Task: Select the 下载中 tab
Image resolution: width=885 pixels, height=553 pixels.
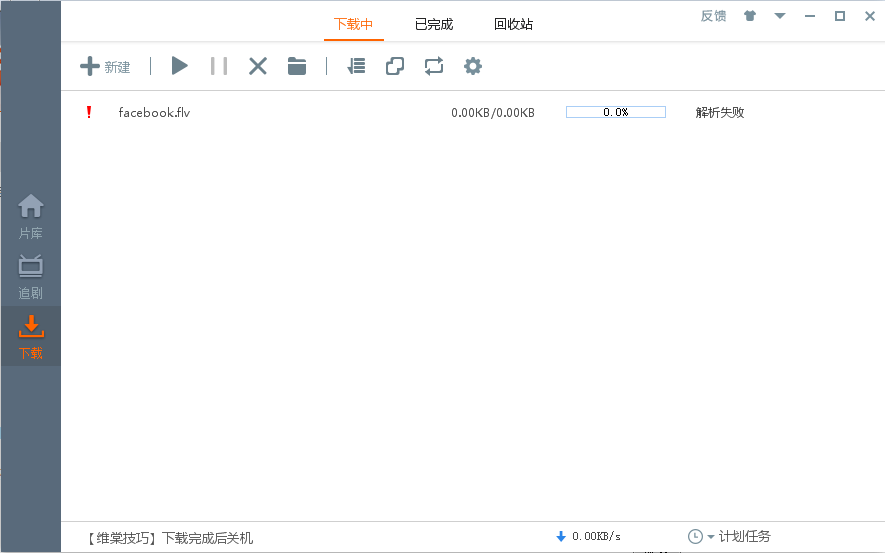Action: [353, 24]
